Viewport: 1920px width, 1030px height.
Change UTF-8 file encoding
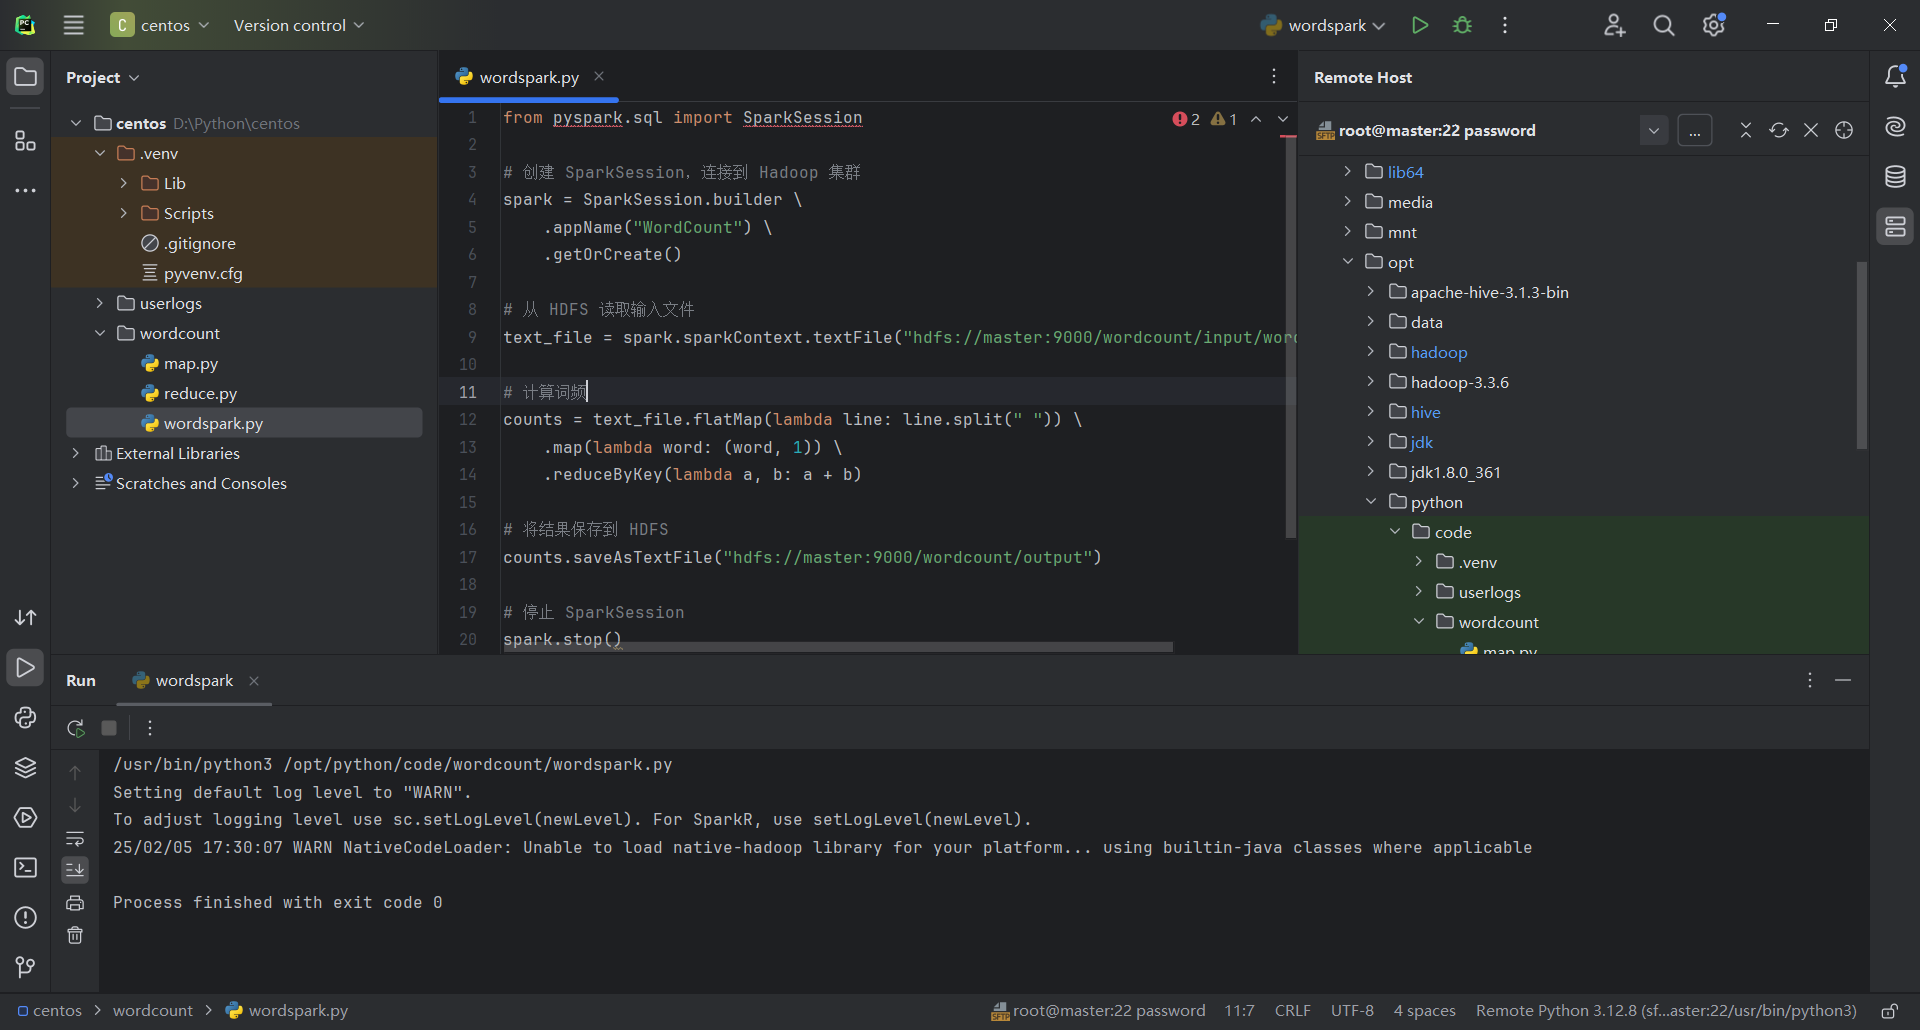(1352, 1011)
